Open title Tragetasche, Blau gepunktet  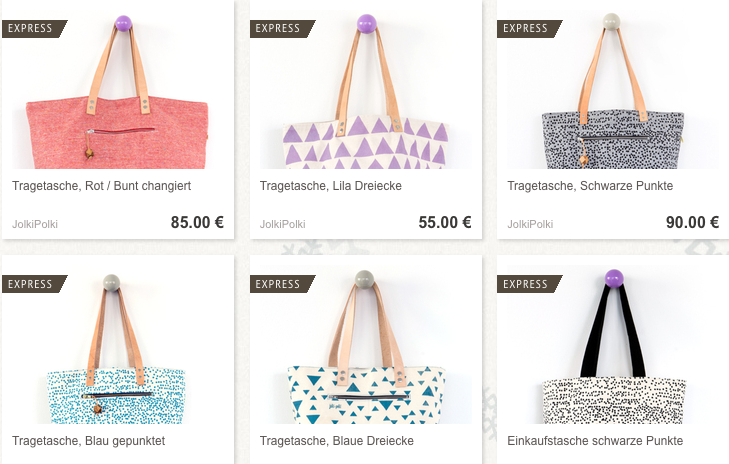point(88,441)
